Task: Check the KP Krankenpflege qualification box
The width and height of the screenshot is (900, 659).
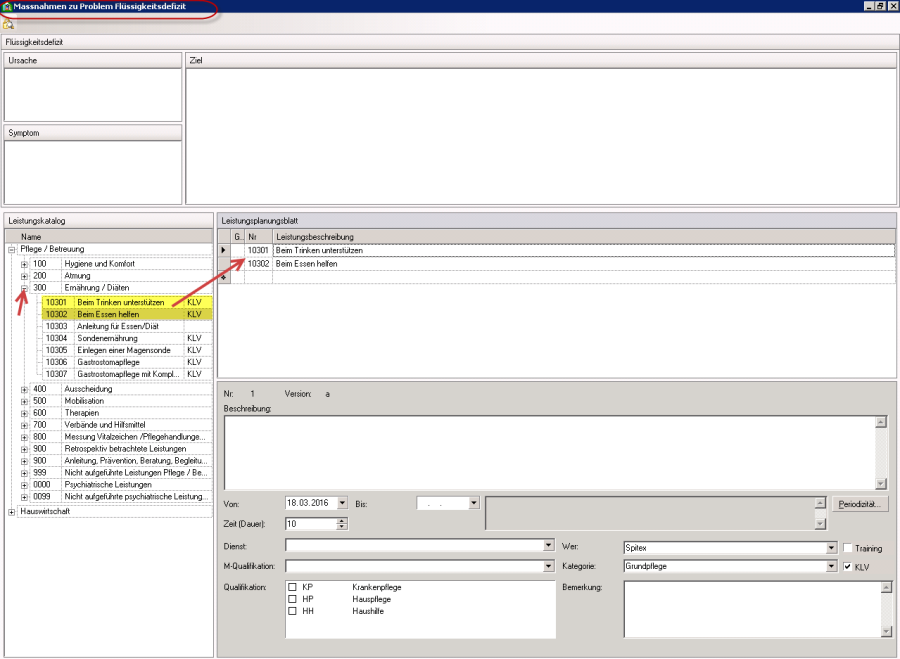Action: point(292,587)
